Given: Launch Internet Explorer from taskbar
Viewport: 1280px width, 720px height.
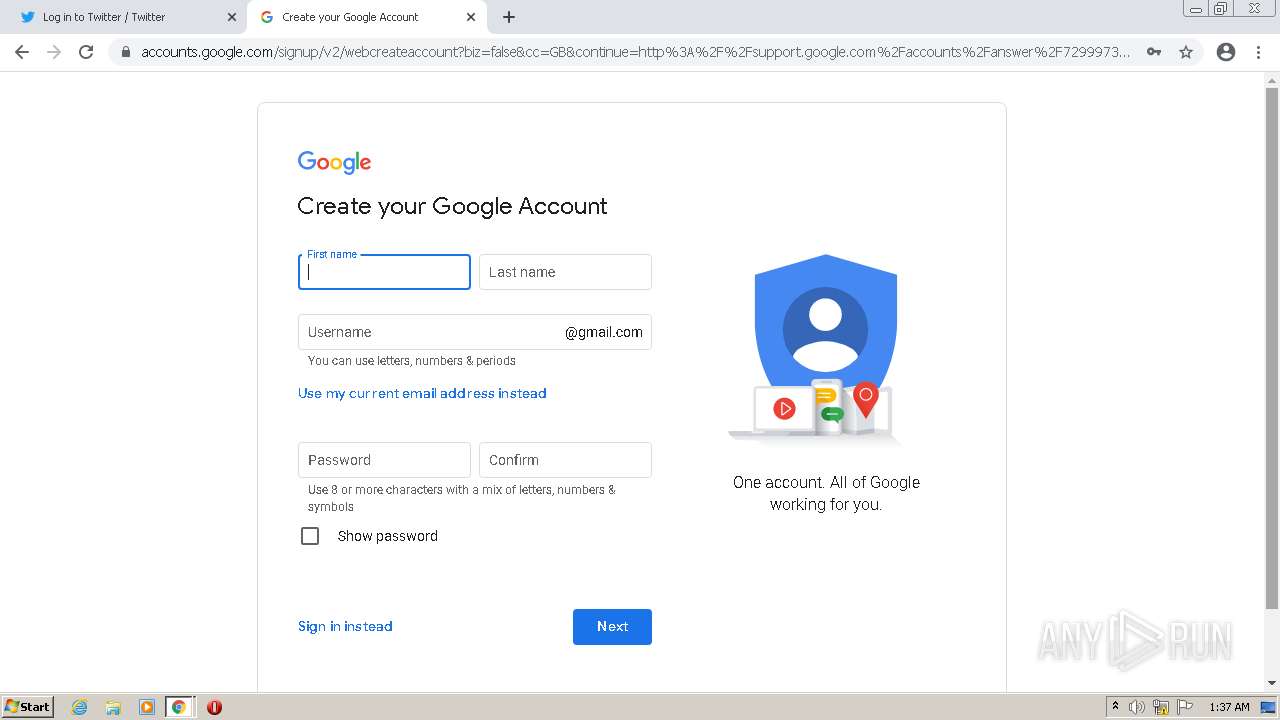Looking at the screenshot, I should point(80,707).
